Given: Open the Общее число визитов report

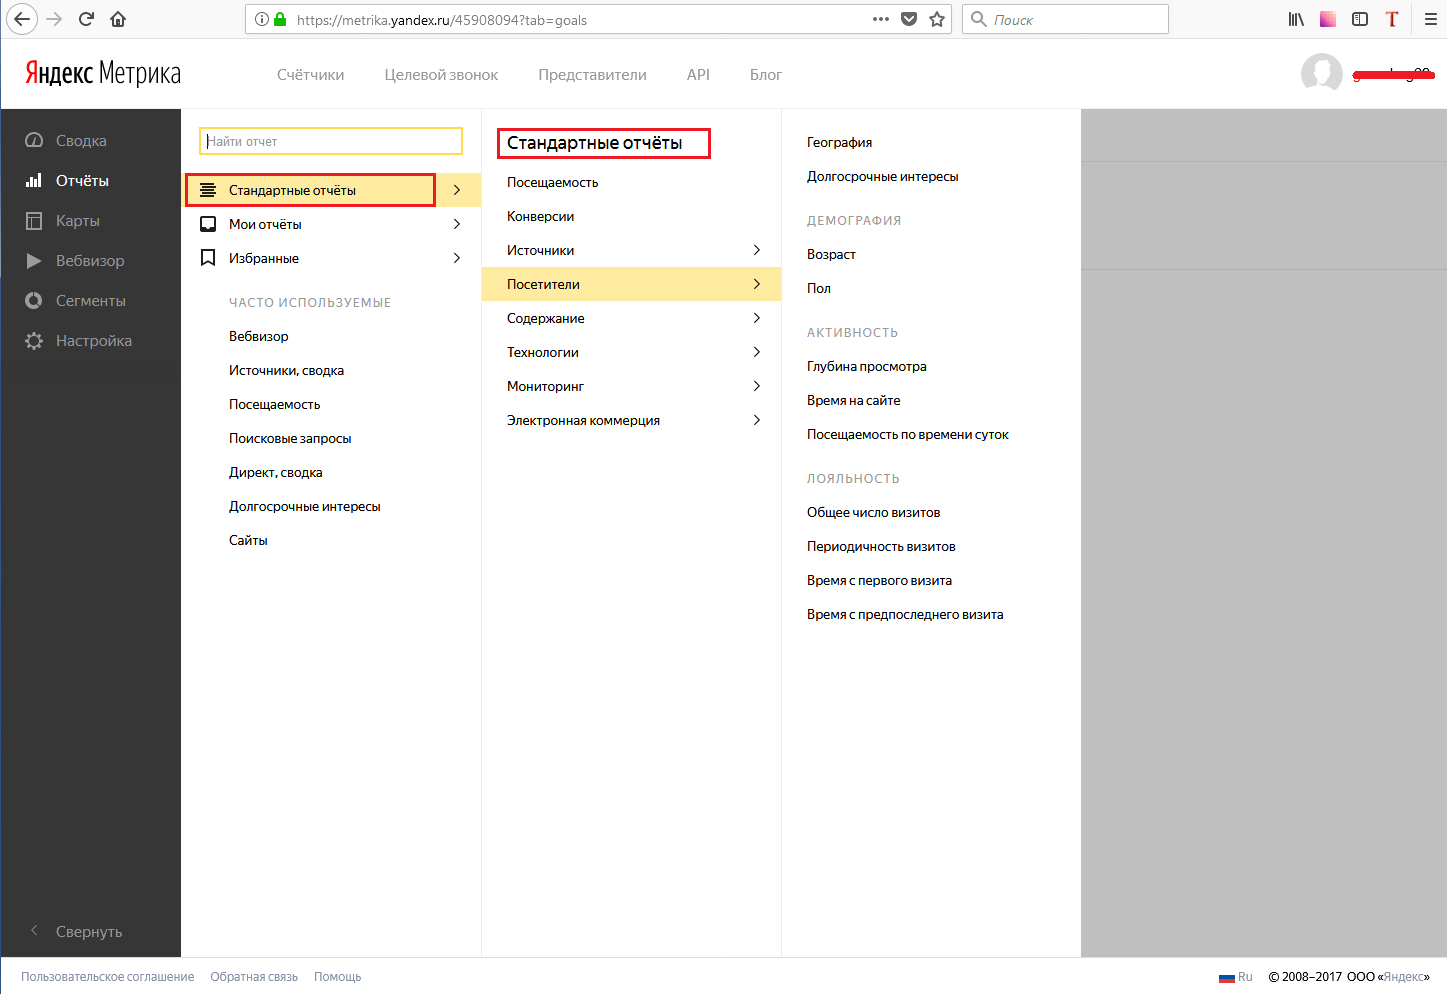Looking at the screenshot, I should tap(874, 512).
